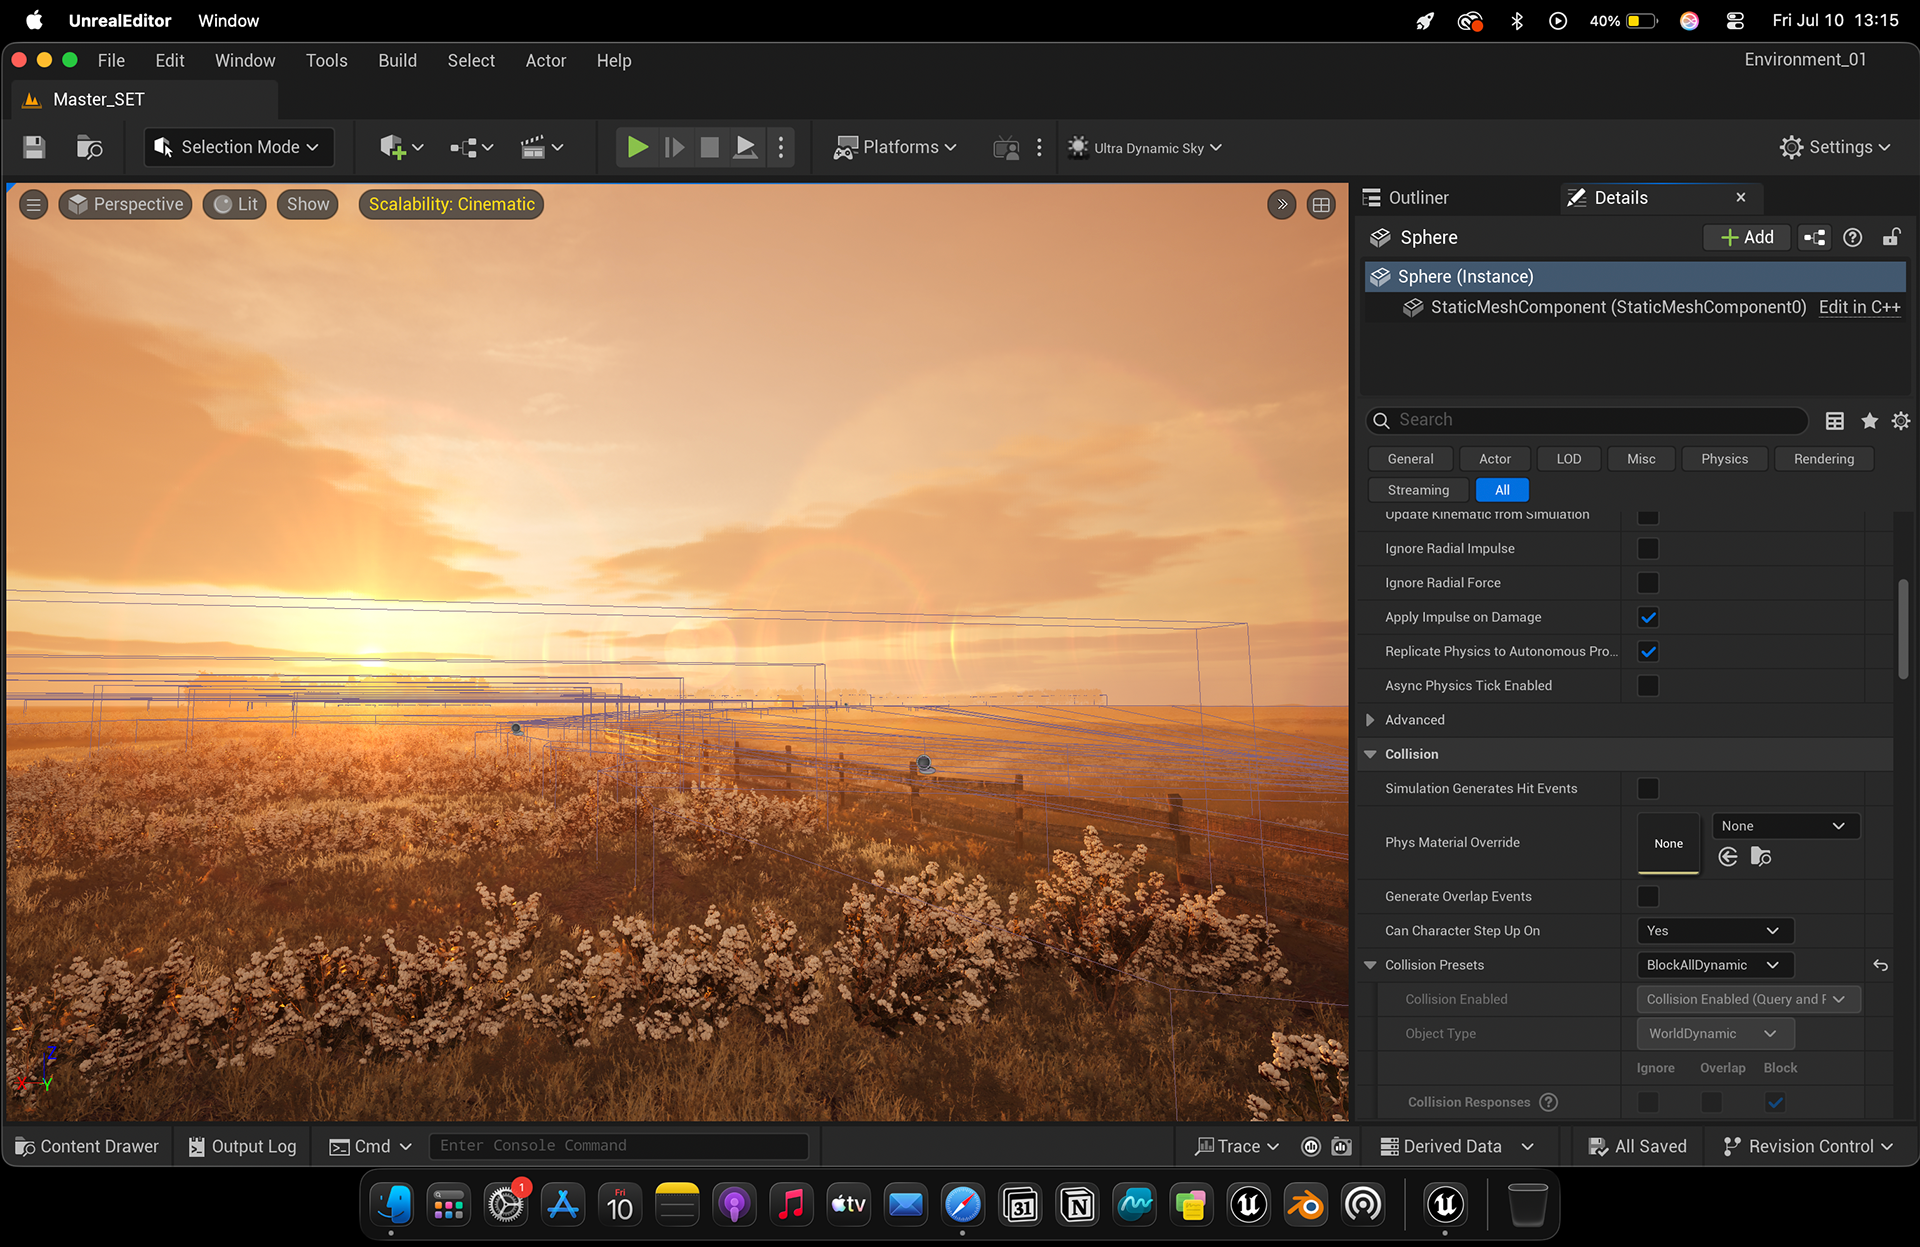Click the viewport layout grid icon
Image resolution: width=1920 pixels, height=1247 pixels.
click(1321, 205)
